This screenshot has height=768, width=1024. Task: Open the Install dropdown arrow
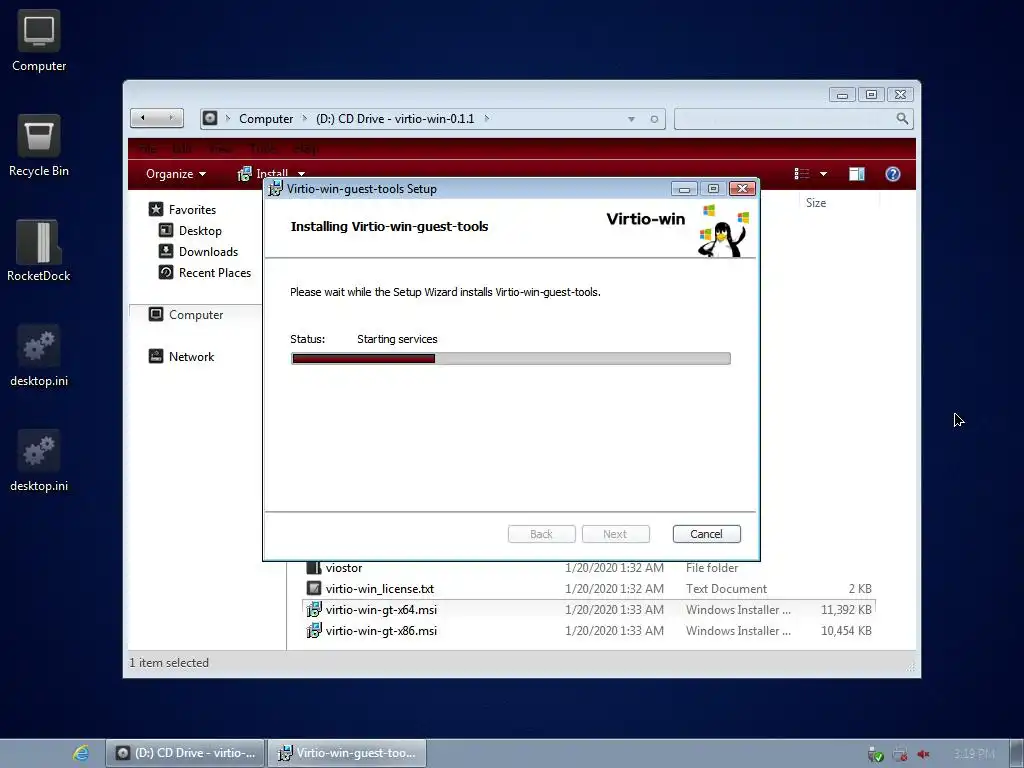tap(301, 174)
